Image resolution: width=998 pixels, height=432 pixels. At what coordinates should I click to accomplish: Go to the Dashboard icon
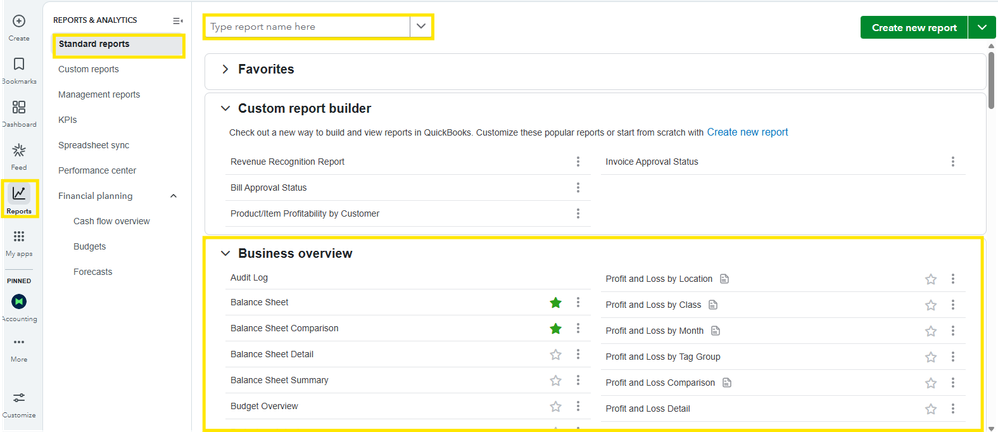coord(19,107)
